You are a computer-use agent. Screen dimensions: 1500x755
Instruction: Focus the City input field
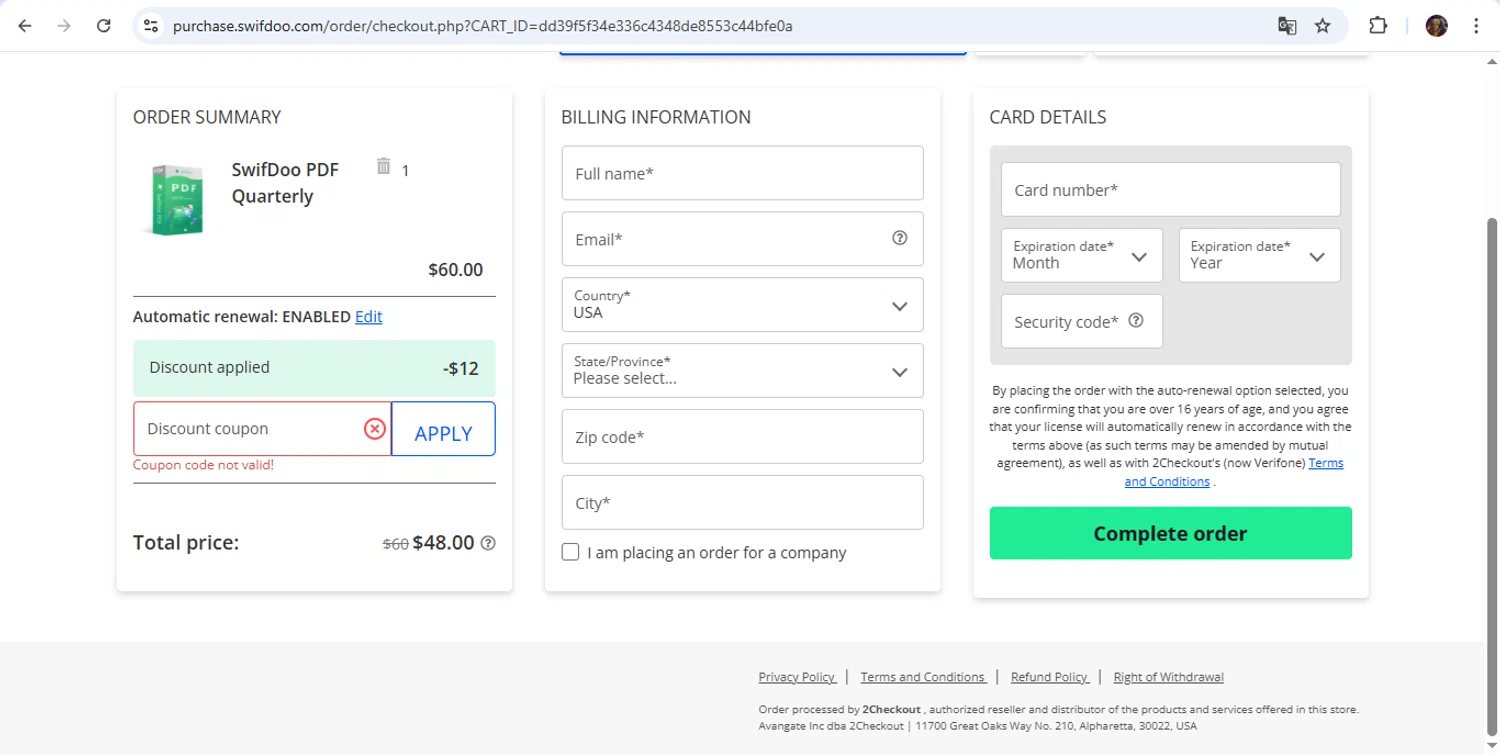(x=742, y=503)
